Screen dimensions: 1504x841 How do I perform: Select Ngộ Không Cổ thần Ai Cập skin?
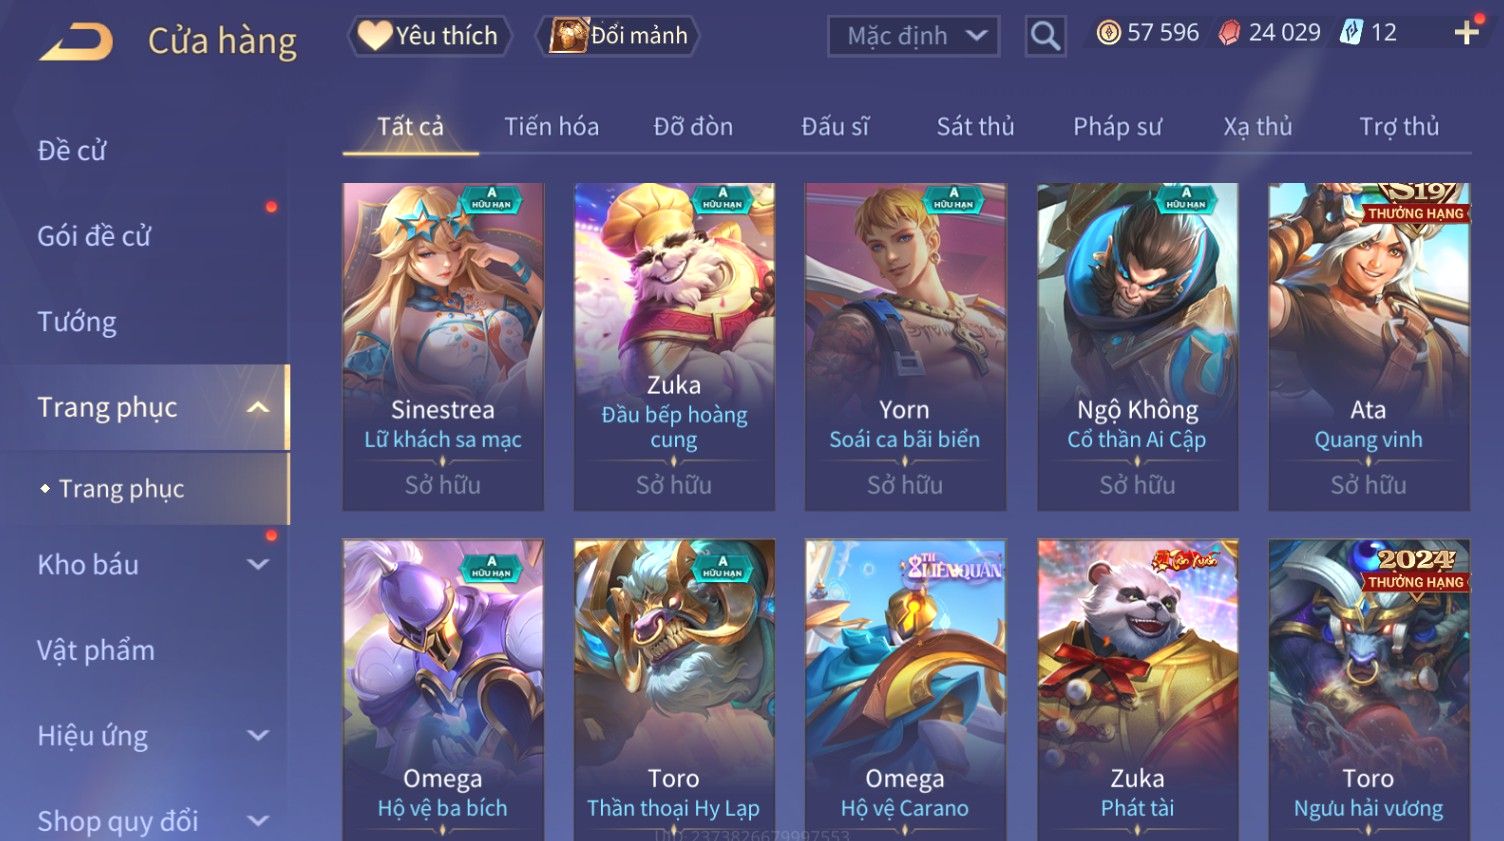[x=1137, y=346]
